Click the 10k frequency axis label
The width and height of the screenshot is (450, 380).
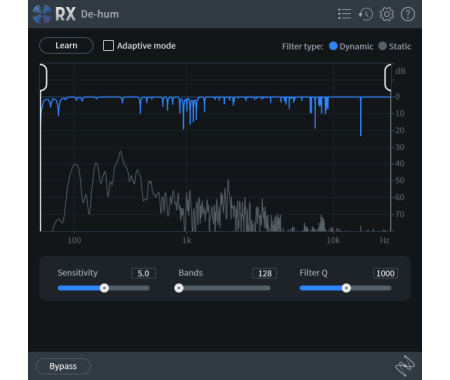[x=333, y=240]
